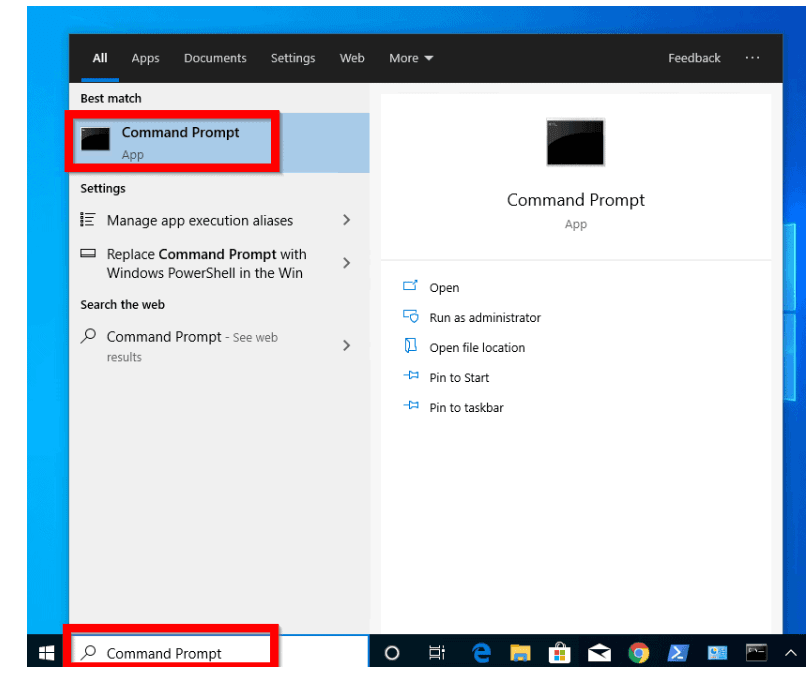Switch to the Apps search tab
The image size is (811, 675).
pos(145,58)
